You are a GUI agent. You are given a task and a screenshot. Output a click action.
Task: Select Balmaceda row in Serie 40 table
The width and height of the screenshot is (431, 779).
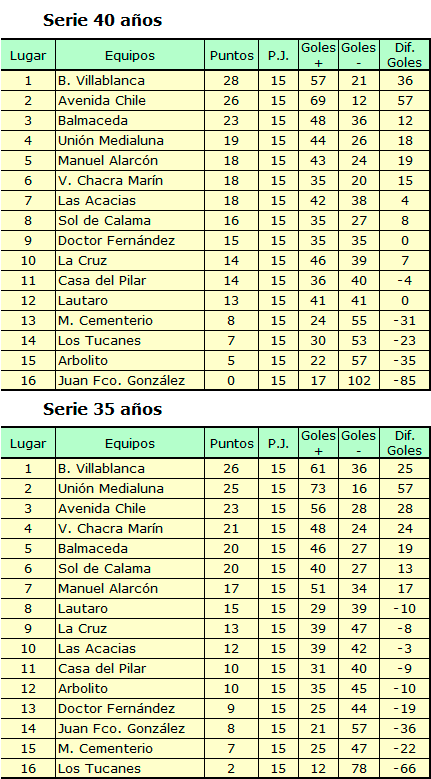[x=216, y=121]
